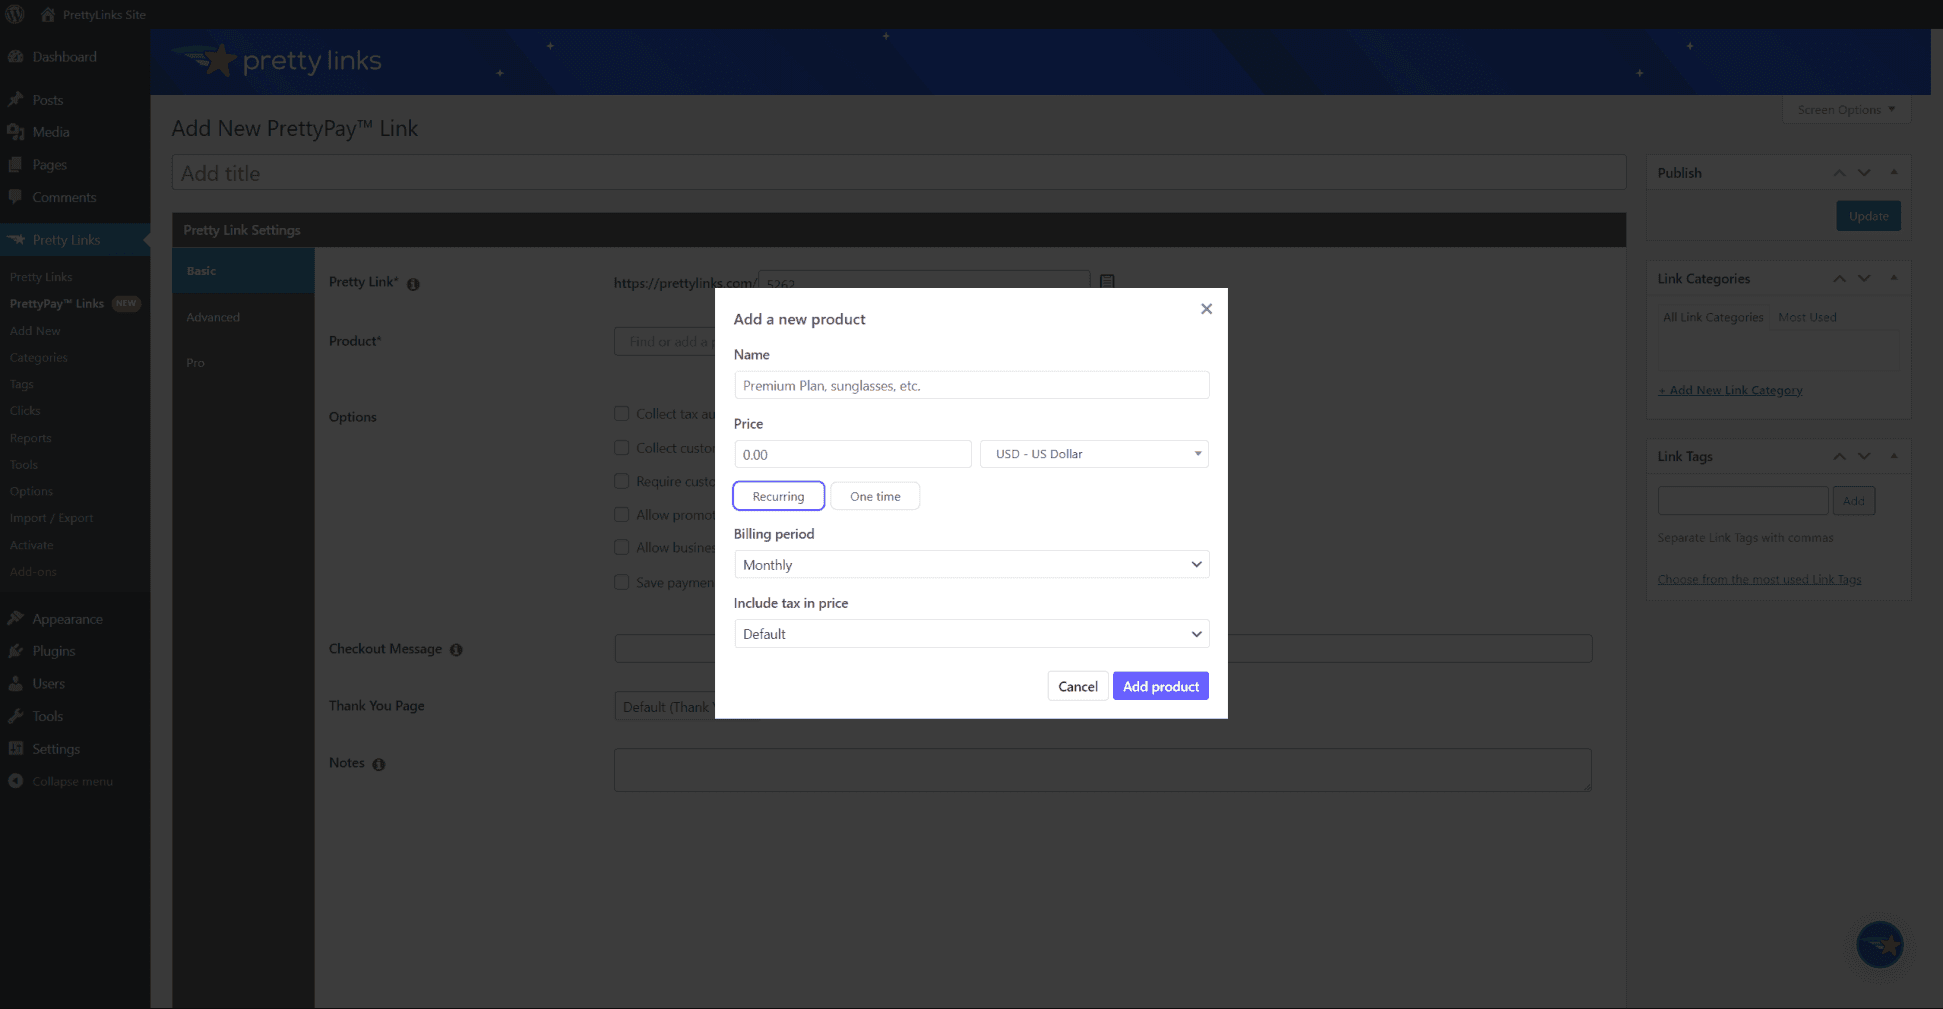Click the Add product button
The image size is (1943, 1009).
1160,686
